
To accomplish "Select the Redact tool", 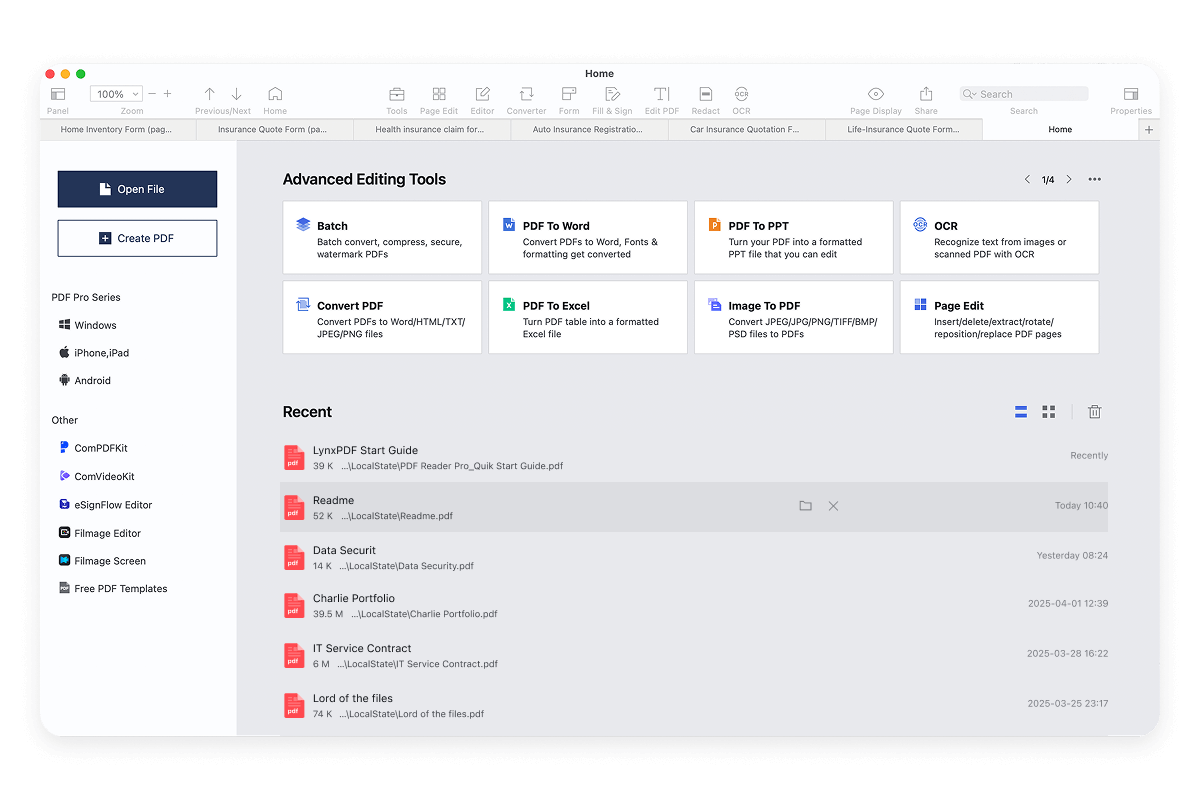I will (705, 94).
